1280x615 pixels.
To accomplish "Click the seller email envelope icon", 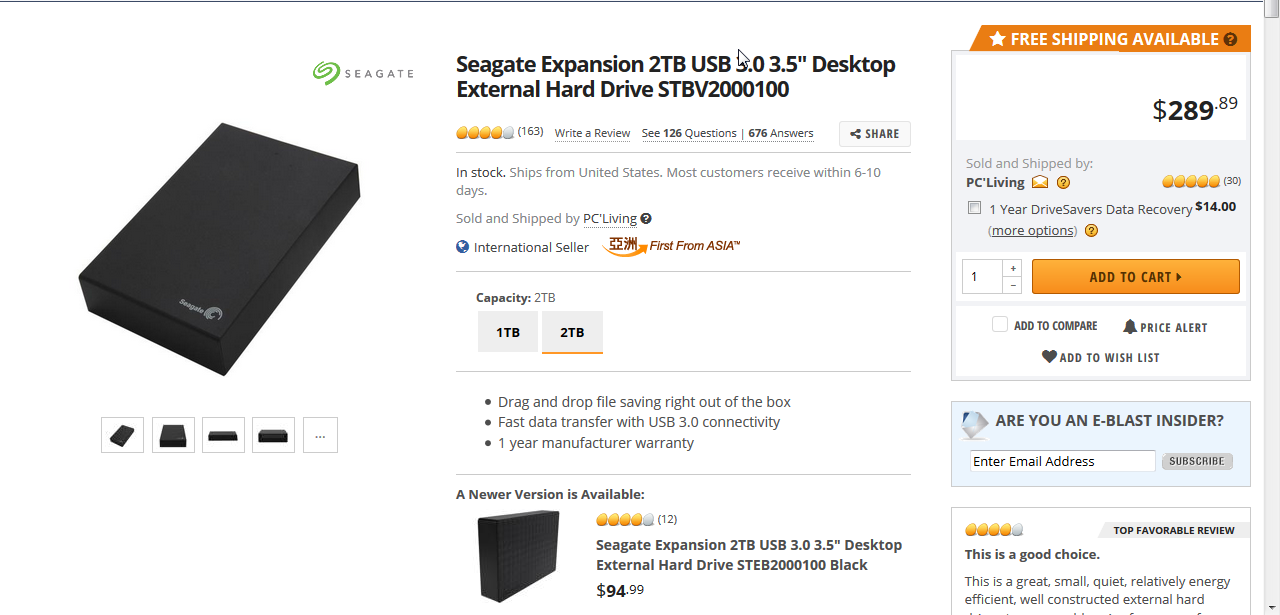I will pyautogui.click(x=1040, y=182).
